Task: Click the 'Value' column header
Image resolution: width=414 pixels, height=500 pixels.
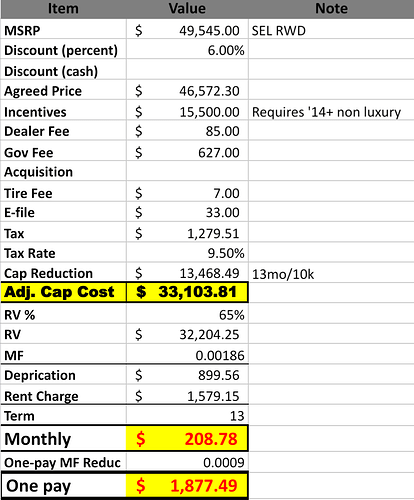Action: (x=187, y=9)
